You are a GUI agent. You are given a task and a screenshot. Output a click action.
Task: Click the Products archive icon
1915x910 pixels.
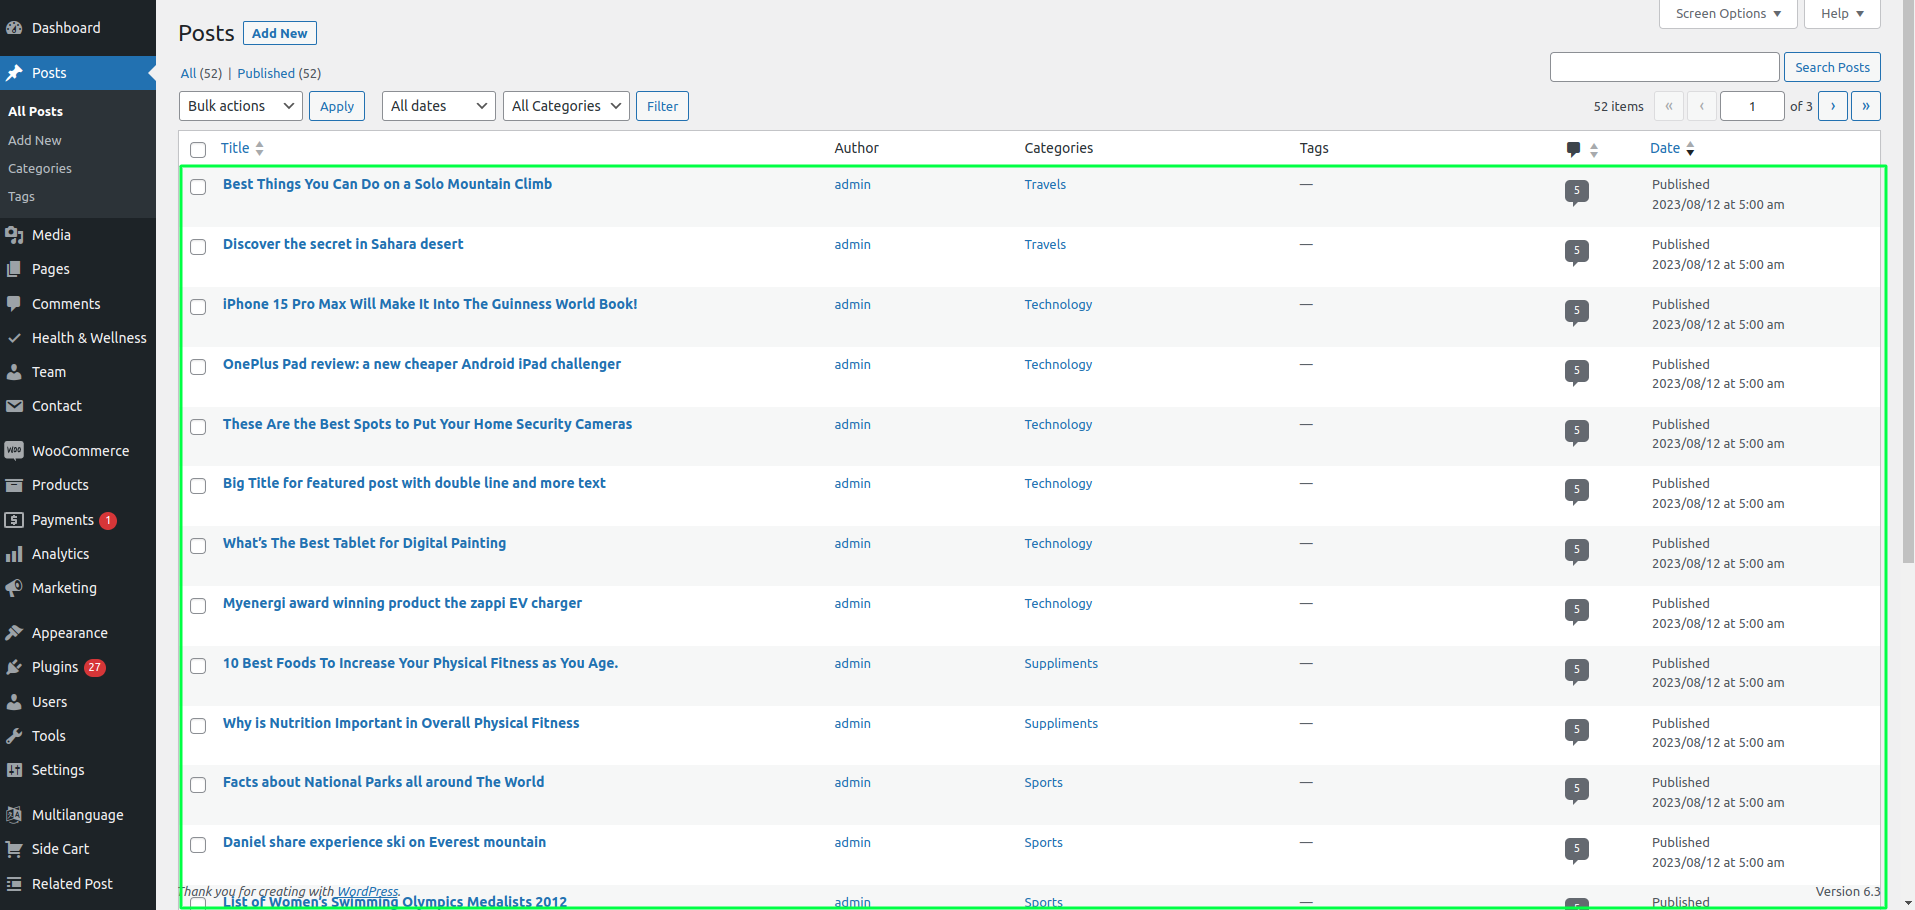pyautogui.click(x=14, y=485)
